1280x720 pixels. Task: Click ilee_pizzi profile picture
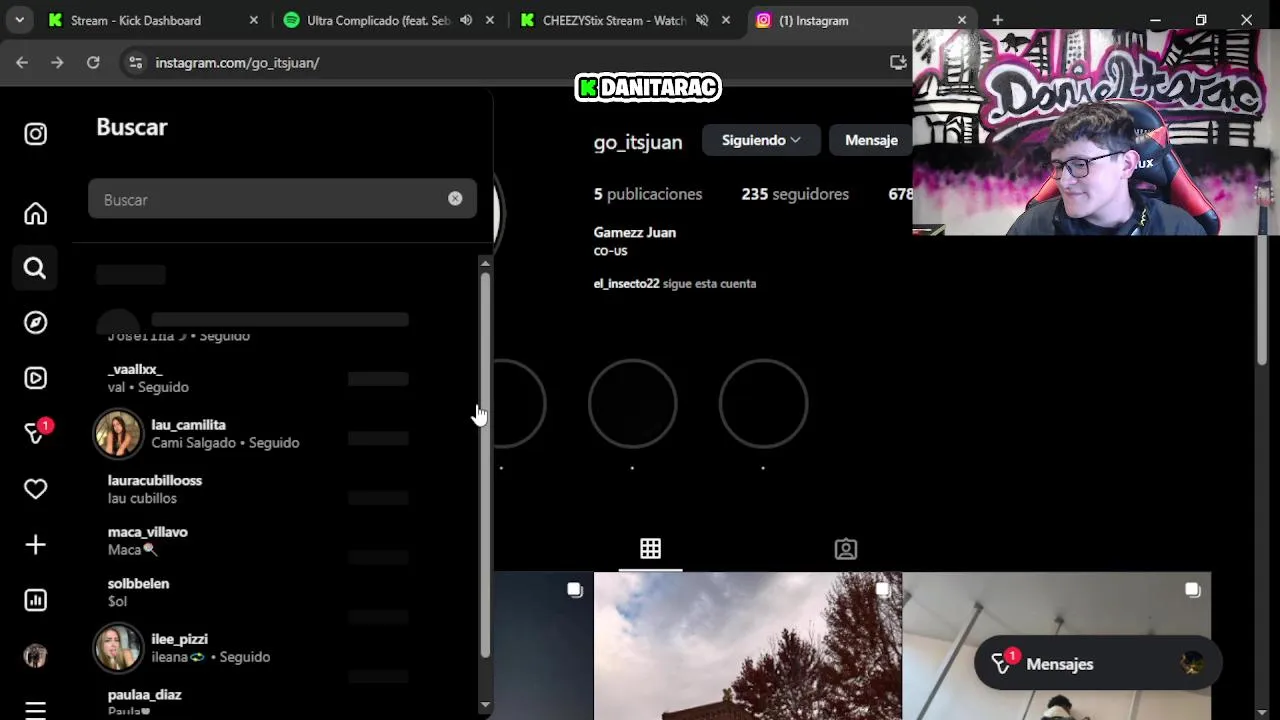118,648
